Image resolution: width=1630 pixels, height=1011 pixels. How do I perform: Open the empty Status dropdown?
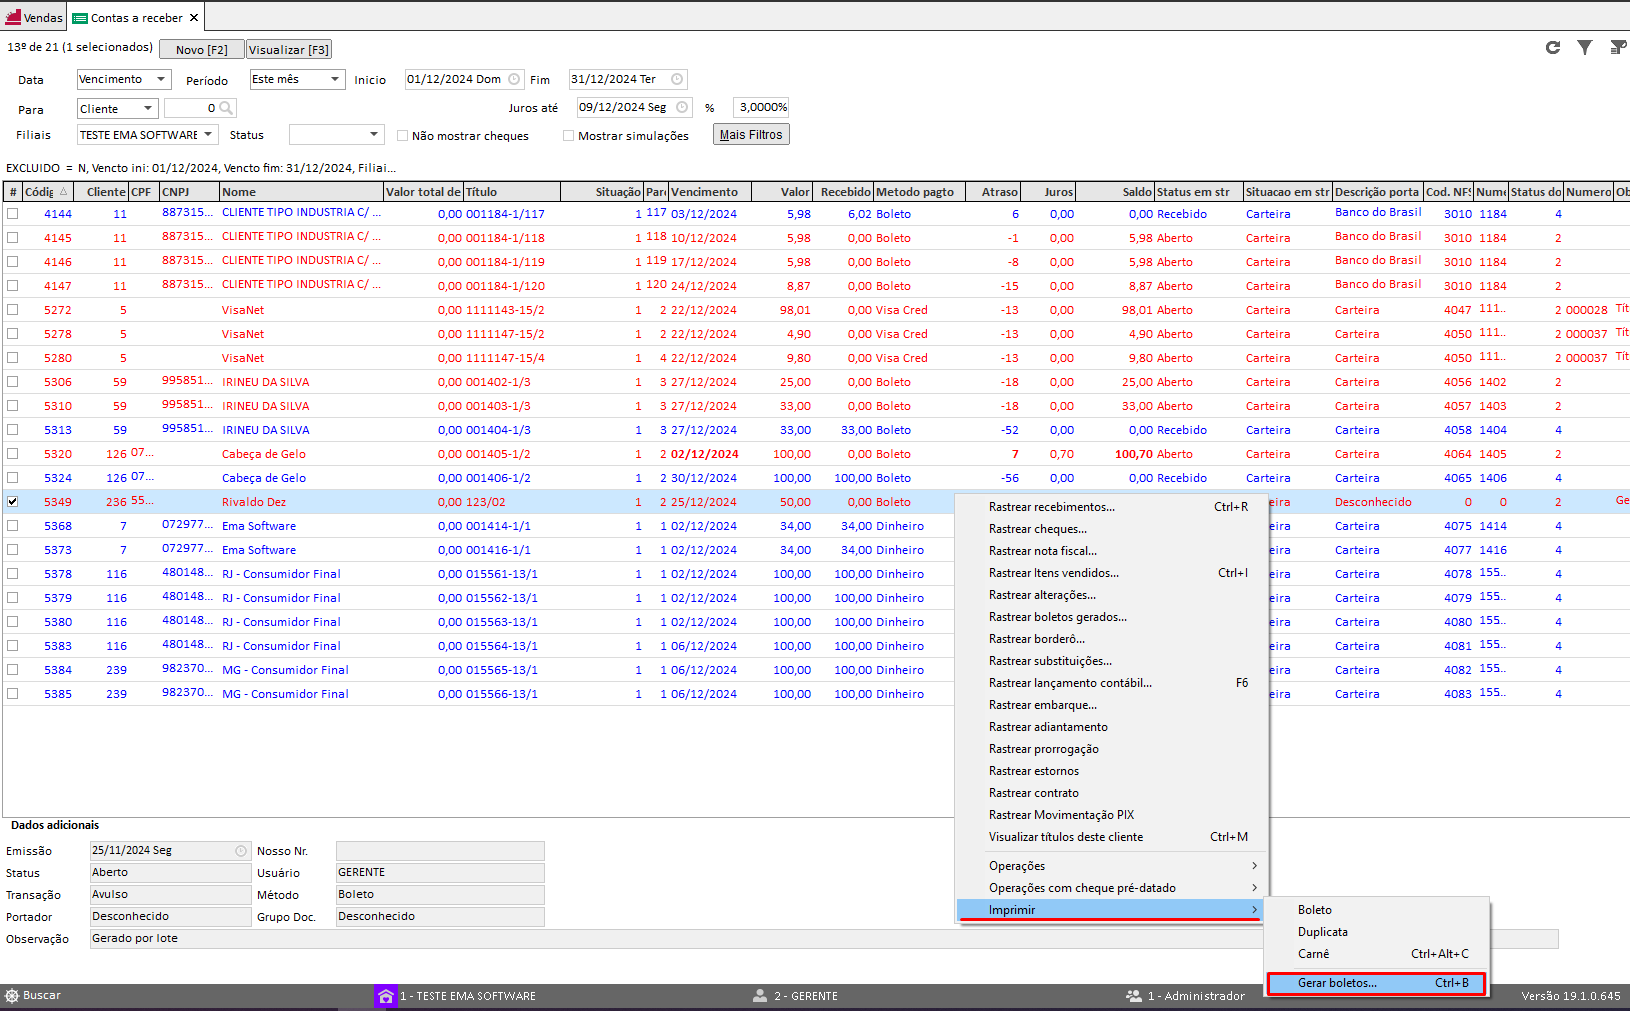click(336, 135)
